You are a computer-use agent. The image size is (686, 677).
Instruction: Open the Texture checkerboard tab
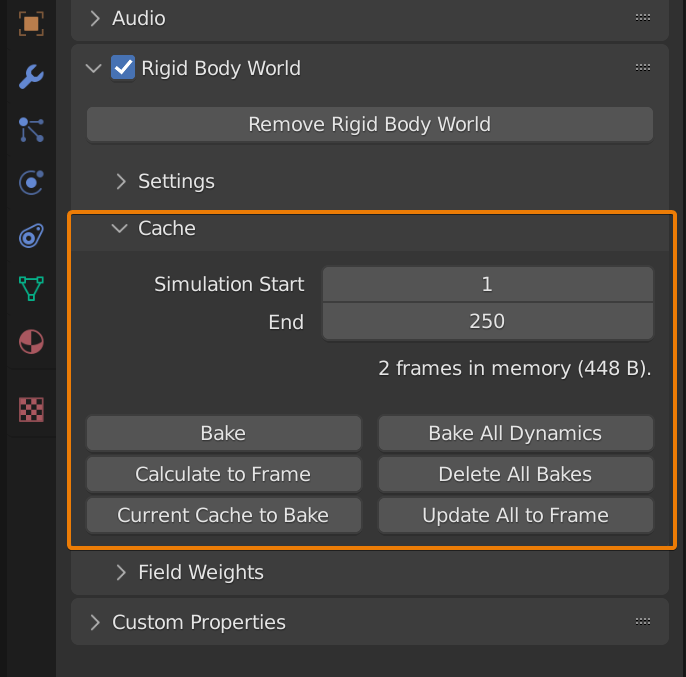click(x=31, y=408)
